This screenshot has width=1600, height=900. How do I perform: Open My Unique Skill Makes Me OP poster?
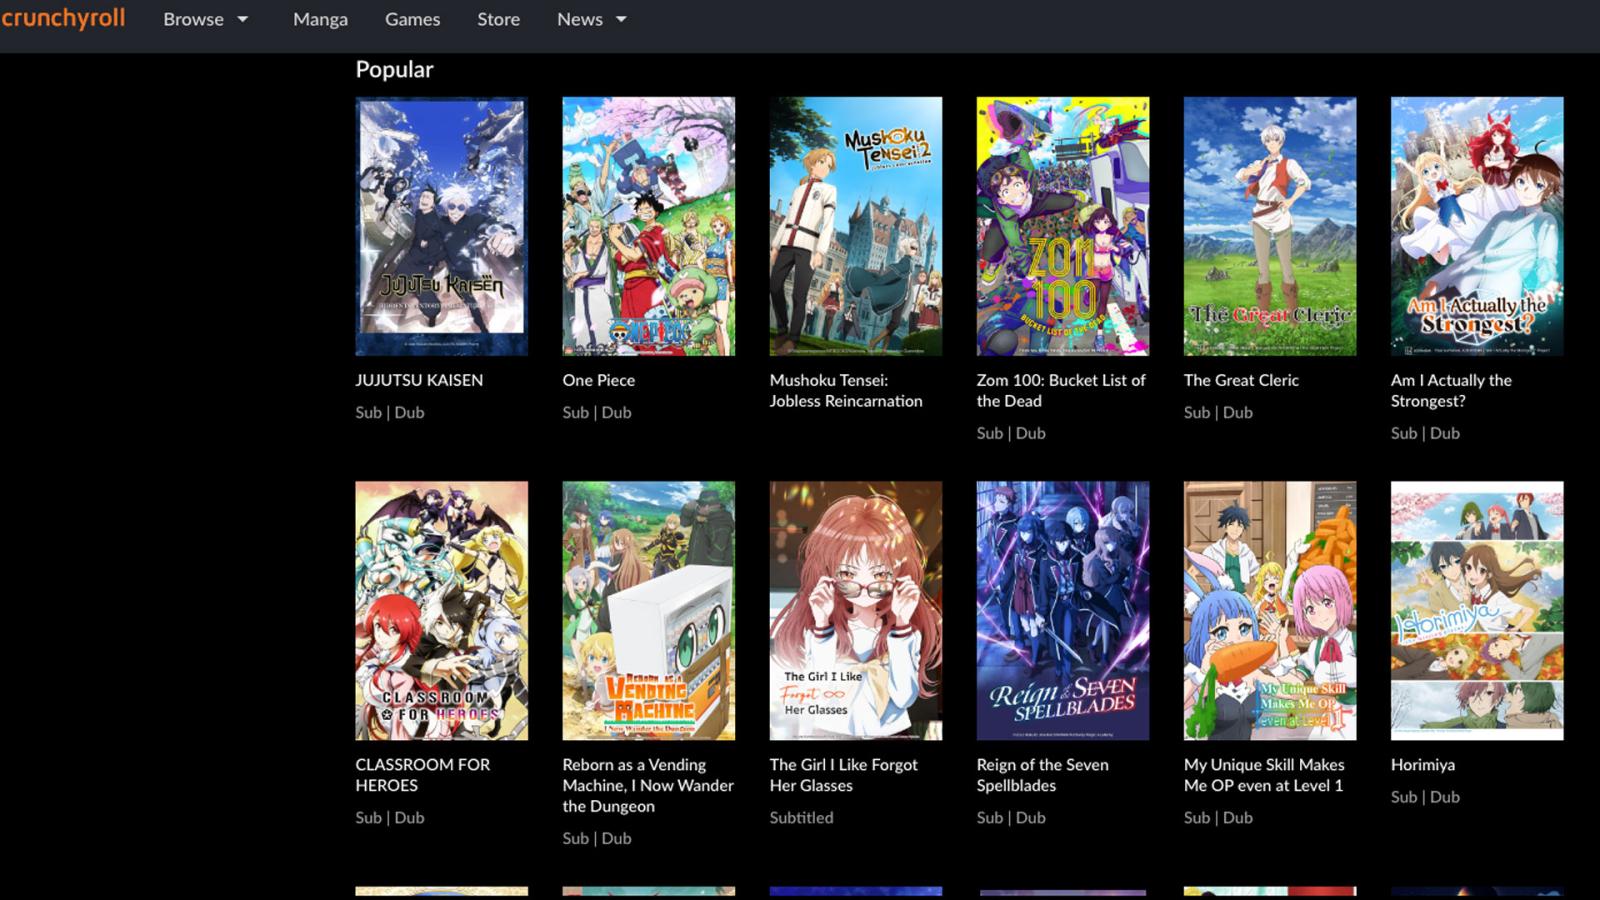pos(1269,611)
